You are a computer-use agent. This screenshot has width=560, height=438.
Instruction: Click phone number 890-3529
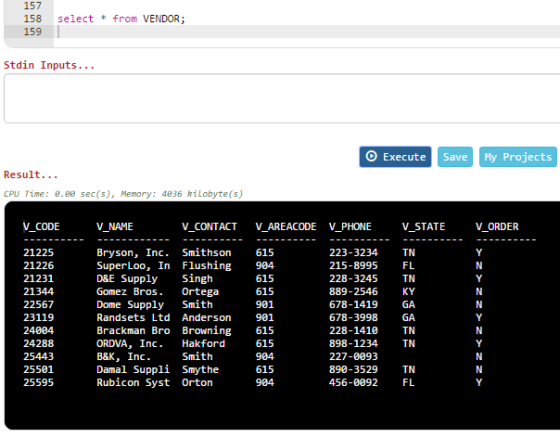[353, 369]
